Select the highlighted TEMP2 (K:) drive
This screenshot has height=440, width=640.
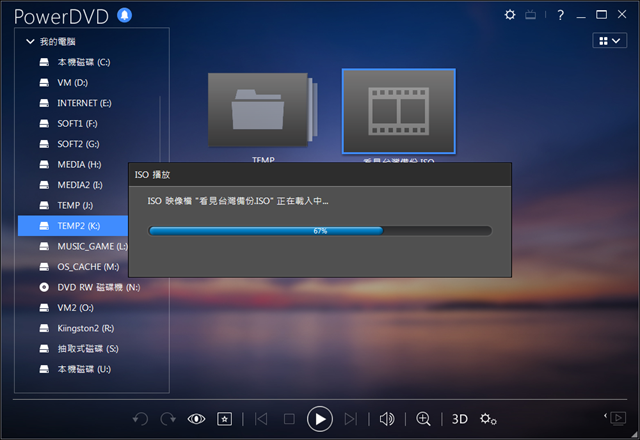tap(73, 226)
